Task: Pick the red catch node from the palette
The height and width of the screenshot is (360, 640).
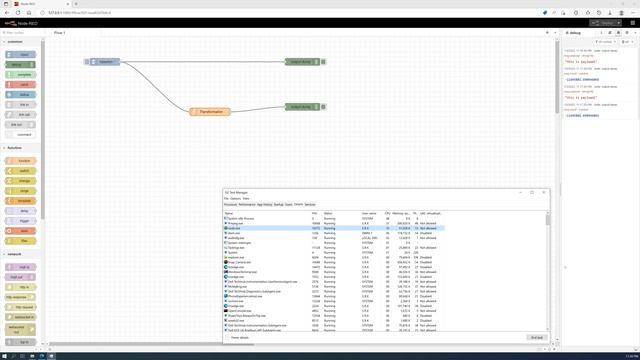Action: point(20,84)
